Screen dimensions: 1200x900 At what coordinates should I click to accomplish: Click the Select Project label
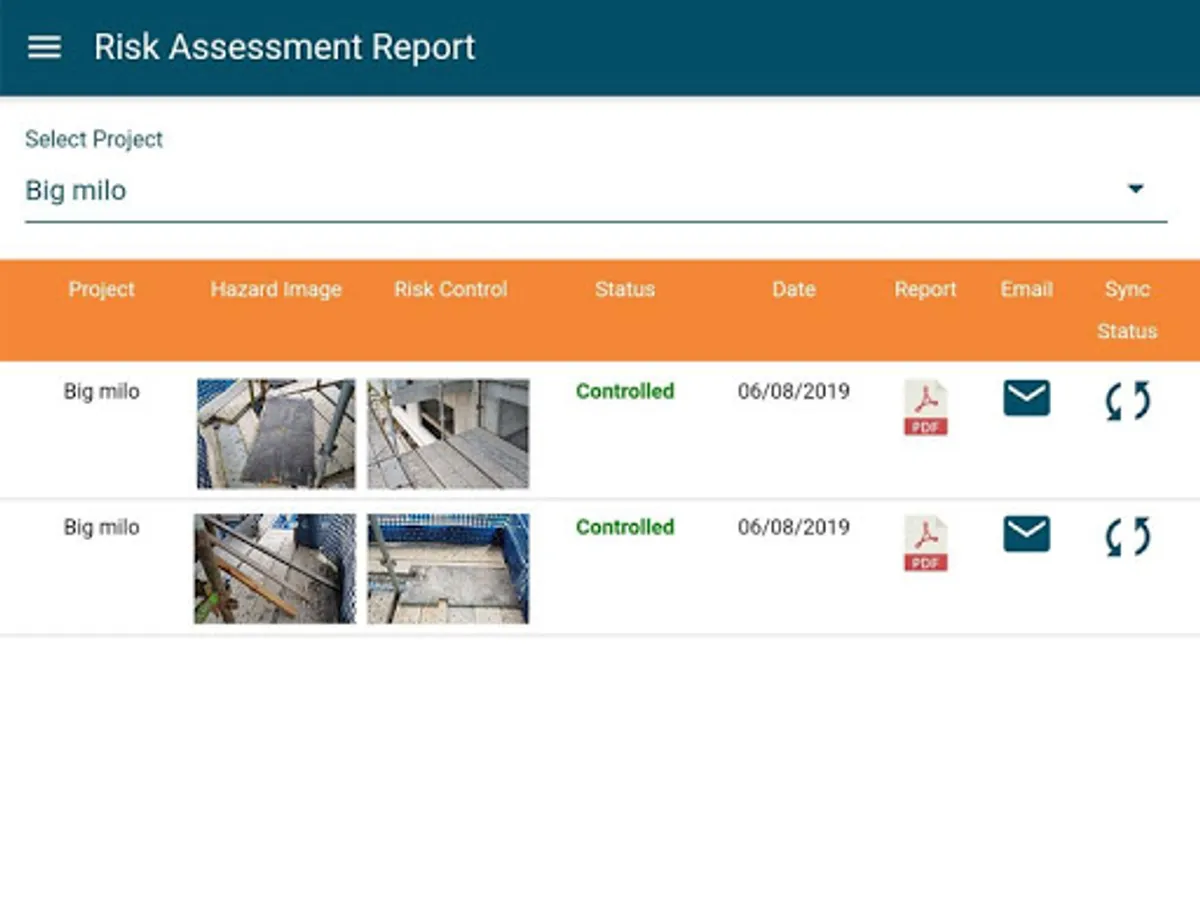94,139
